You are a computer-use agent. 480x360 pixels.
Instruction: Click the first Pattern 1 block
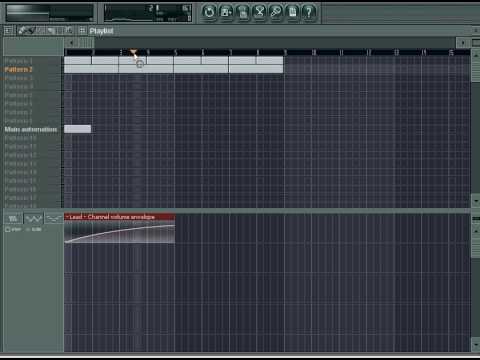pos(78,60)
